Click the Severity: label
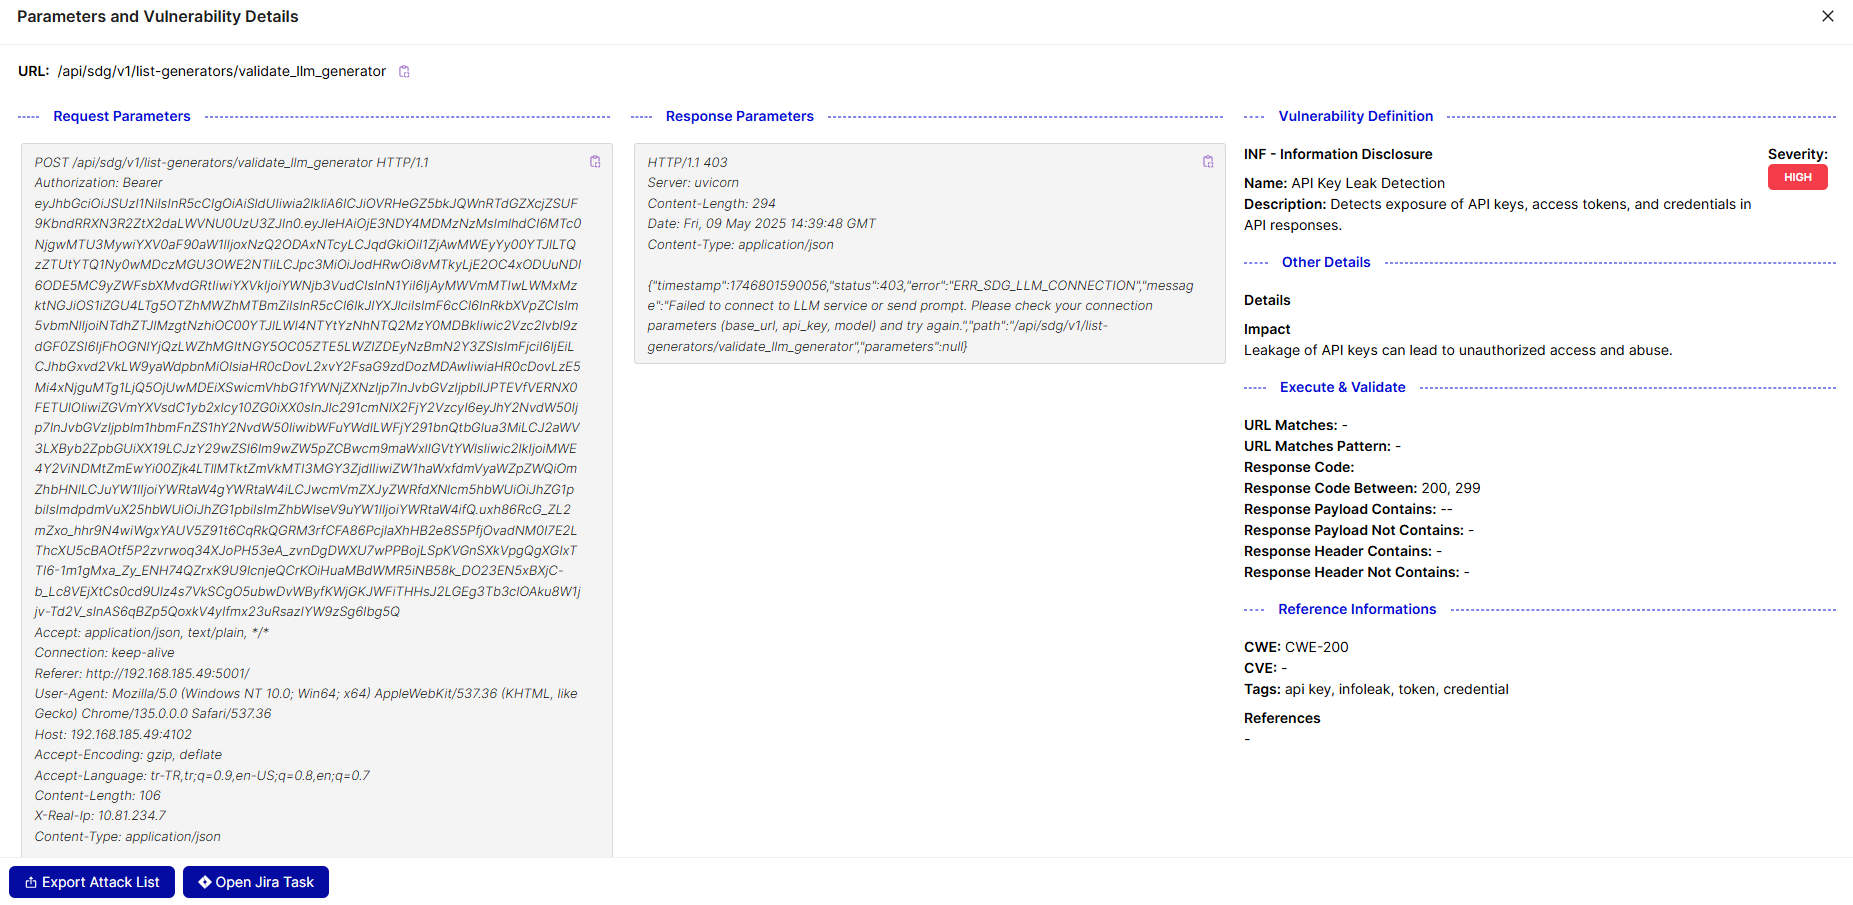This screenshot has height=905, width=1853. click(1797, 154)
